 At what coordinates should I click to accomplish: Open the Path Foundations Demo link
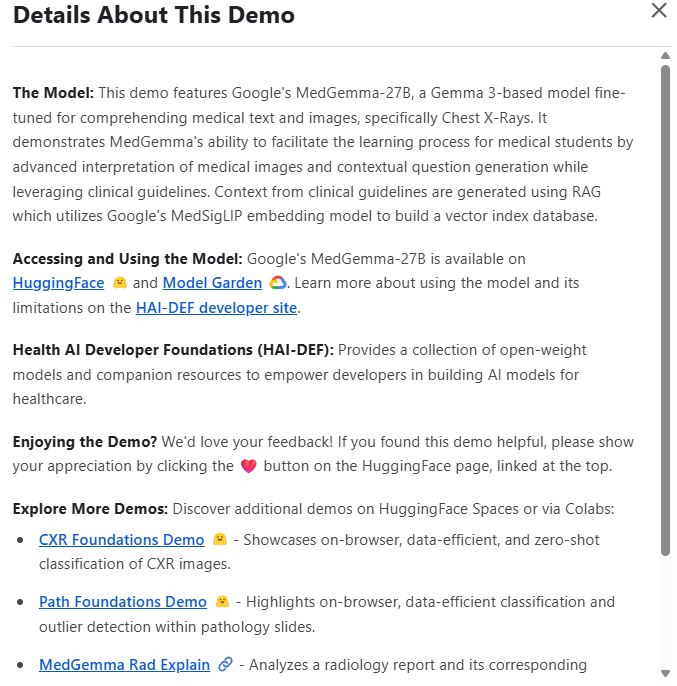pyautogui.click(x=122, y=602)
